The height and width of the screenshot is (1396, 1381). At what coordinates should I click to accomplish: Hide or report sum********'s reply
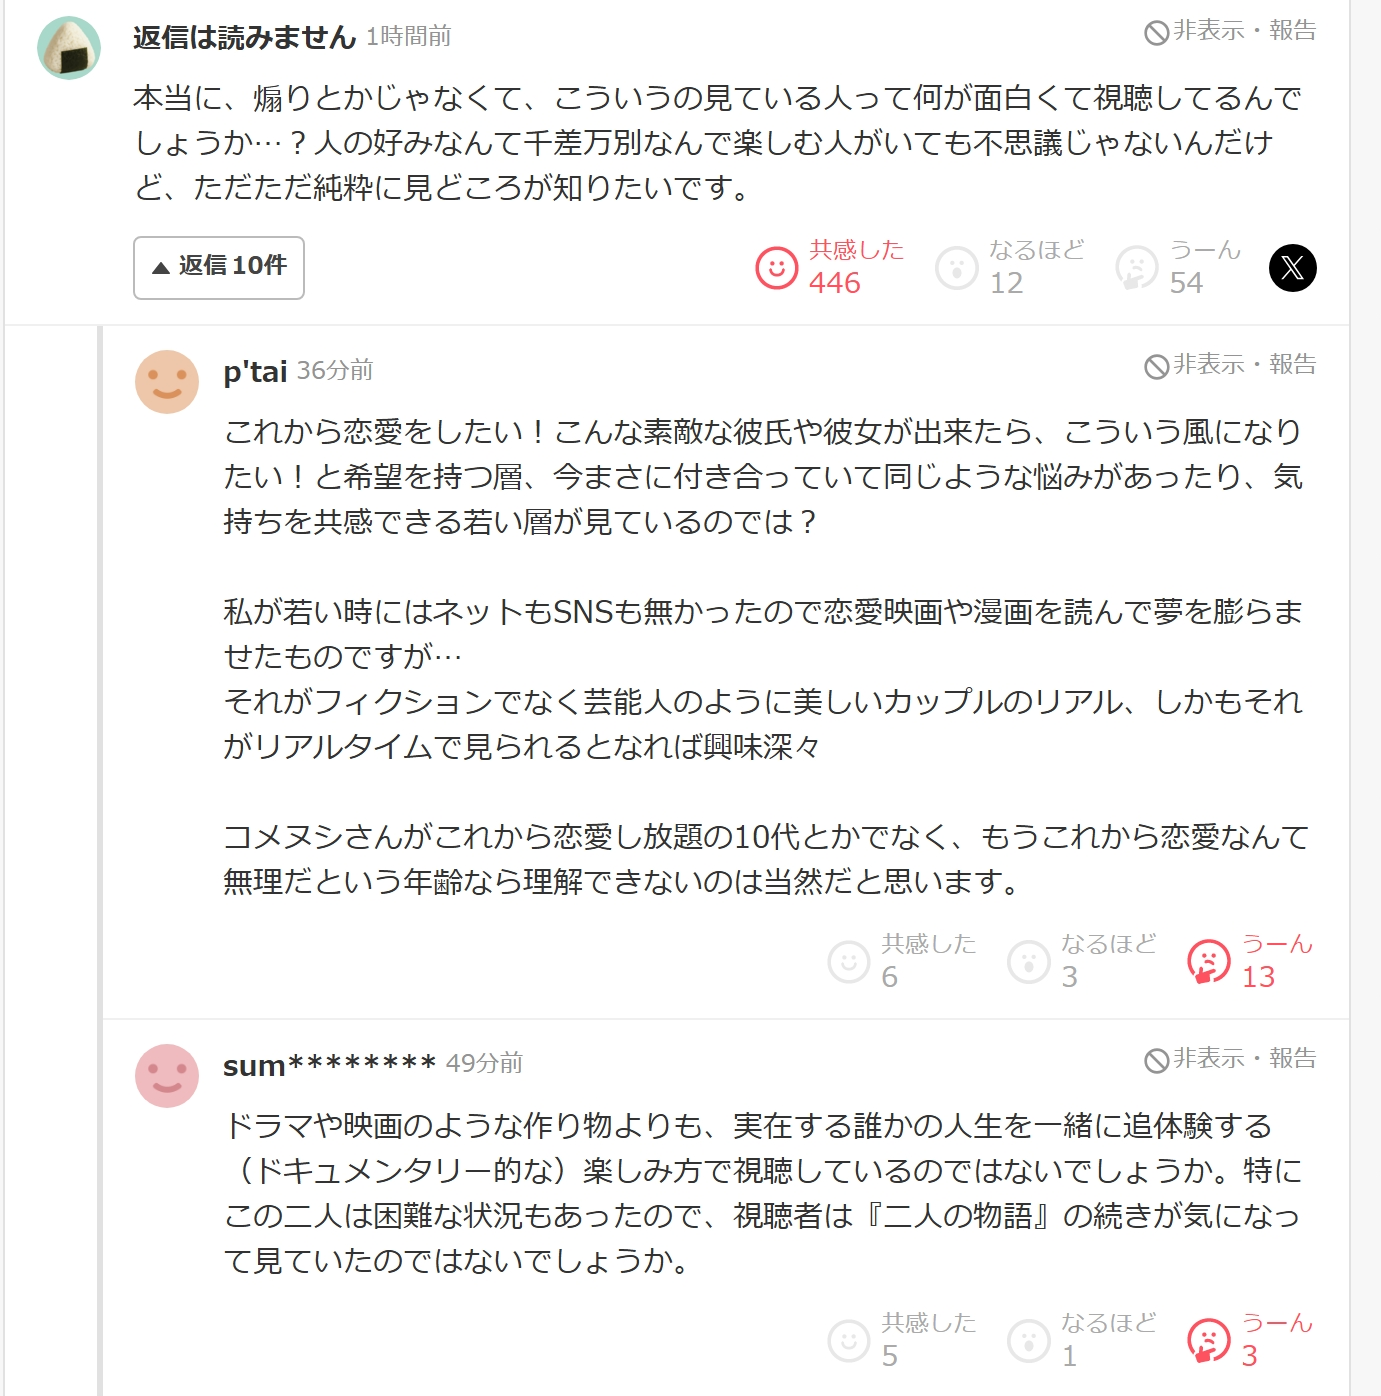(1230, 1059)
